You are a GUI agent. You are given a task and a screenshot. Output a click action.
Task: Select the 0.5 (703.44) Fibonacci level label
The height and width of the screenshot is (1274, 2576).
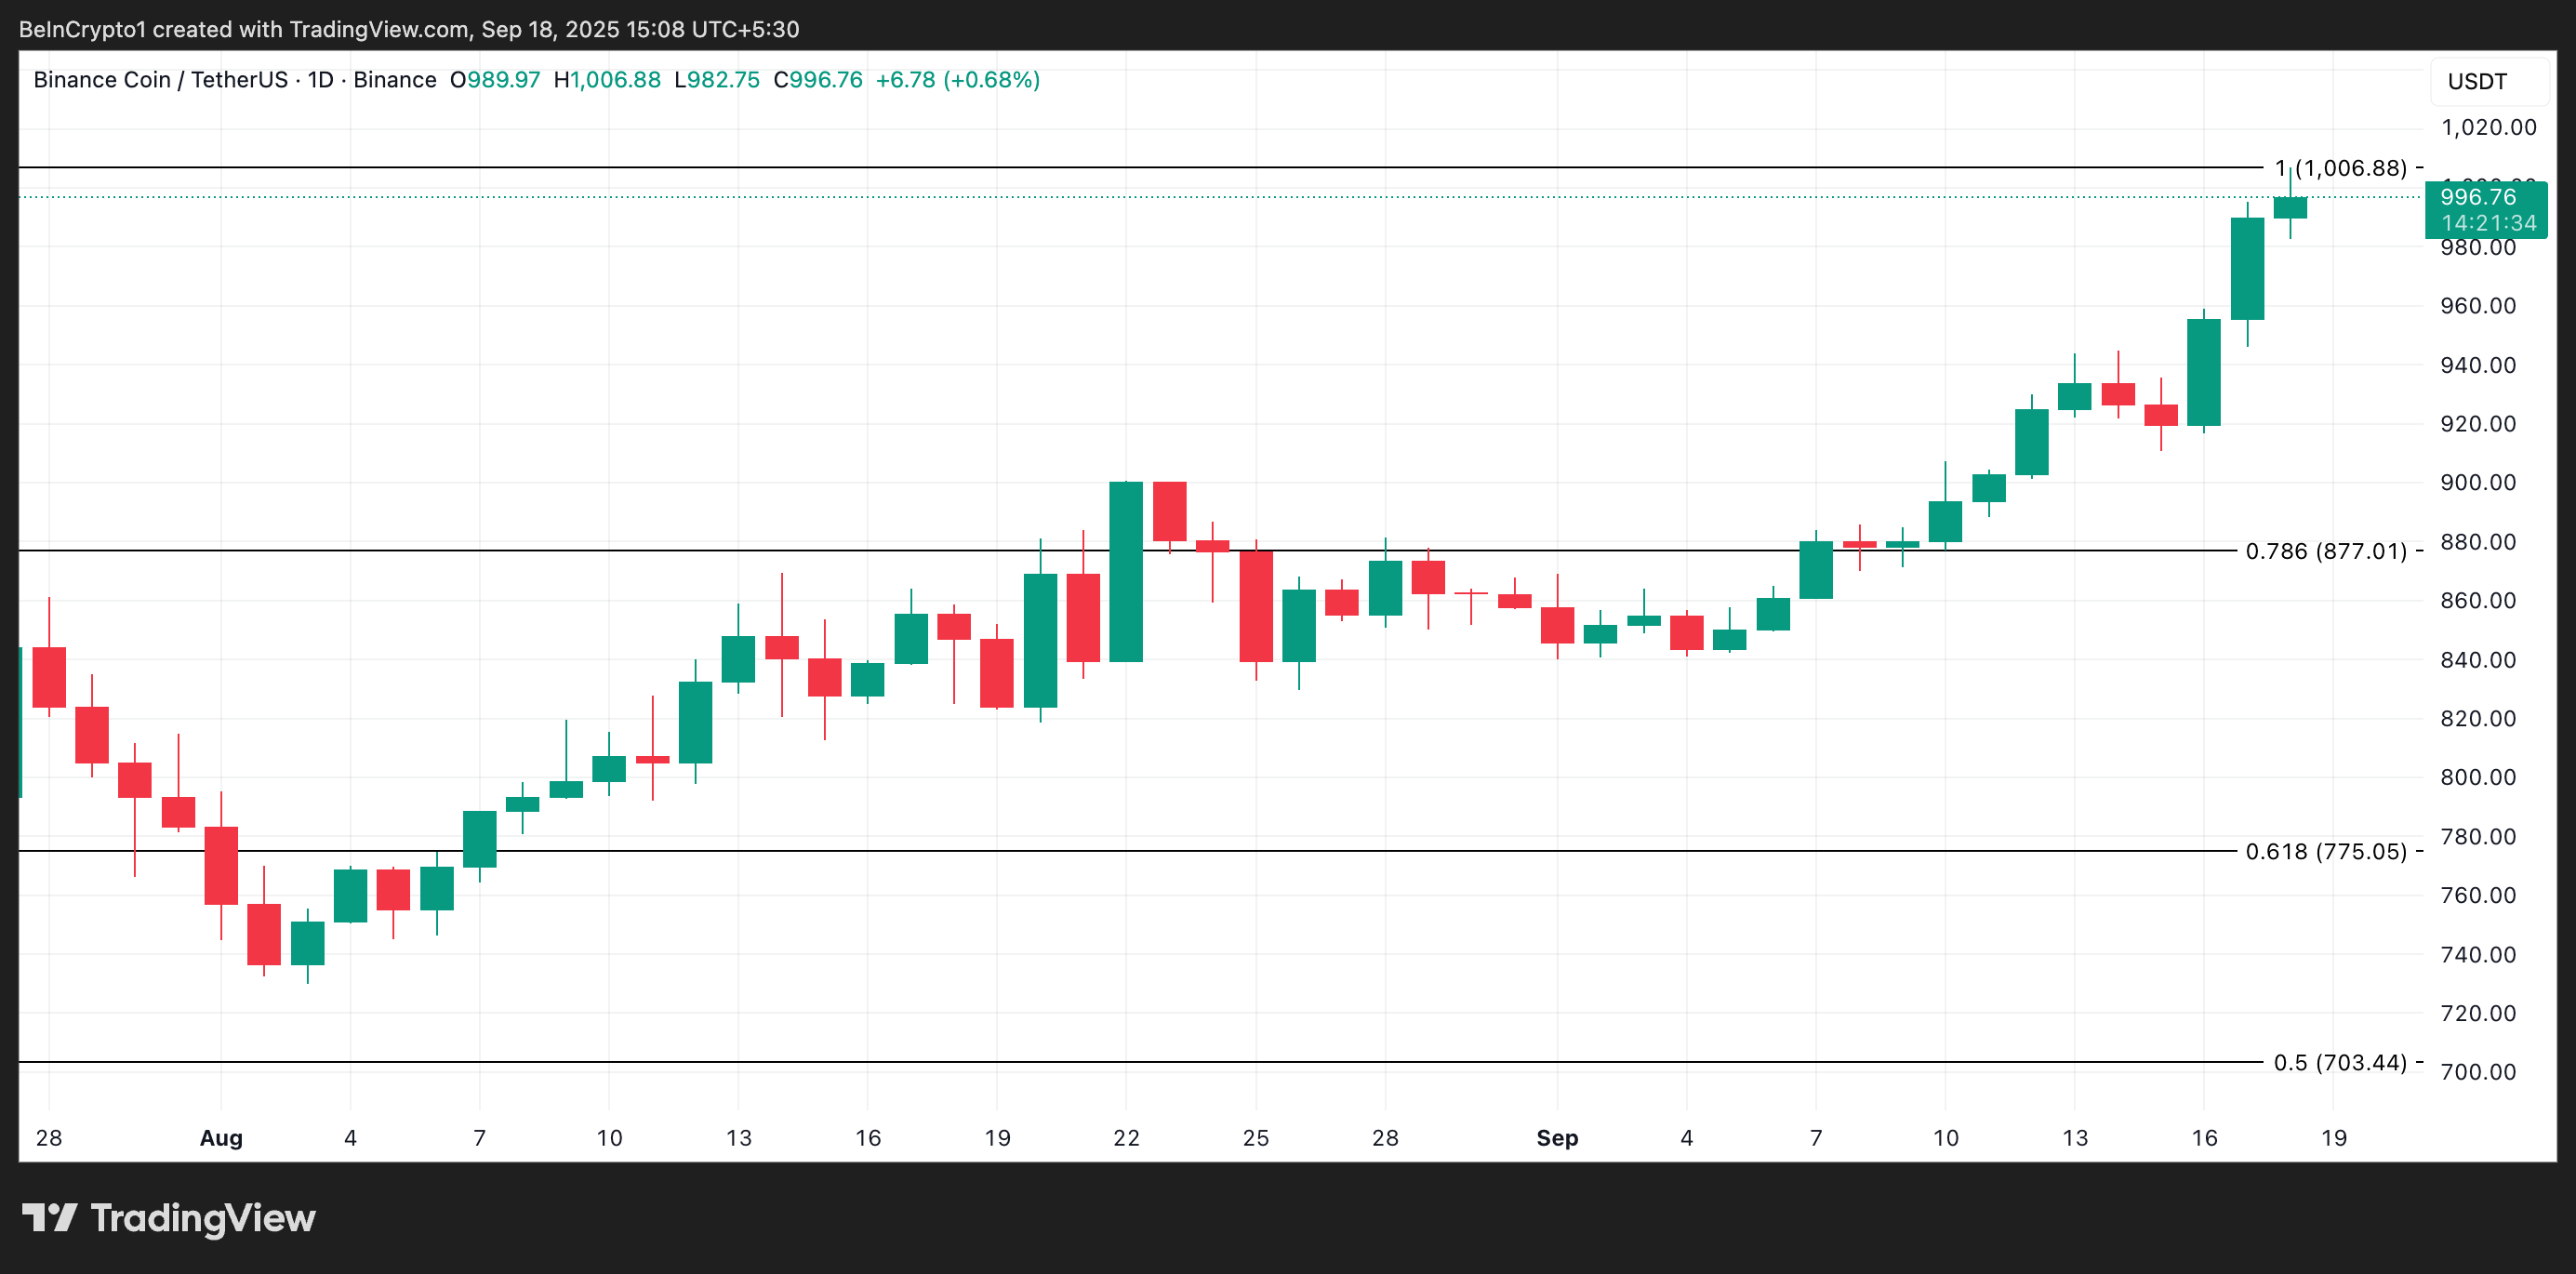point(2339,1062)
